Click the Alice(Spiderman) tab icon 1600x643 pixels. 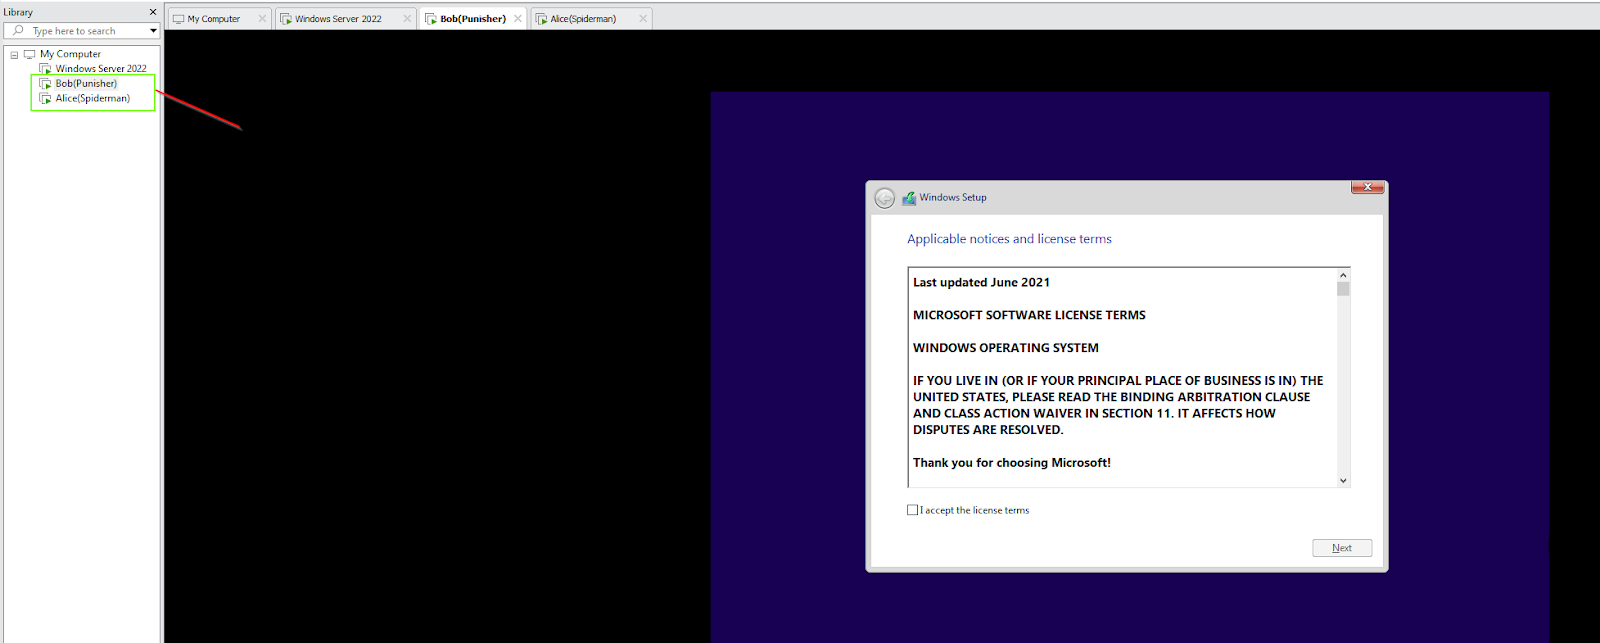pos(541,19)
